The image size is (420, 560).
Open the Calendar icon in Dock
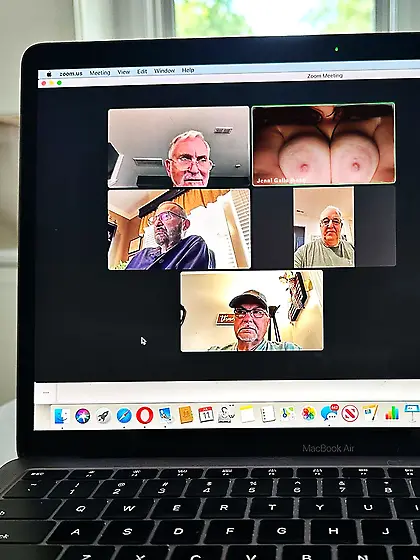(206, 415)
